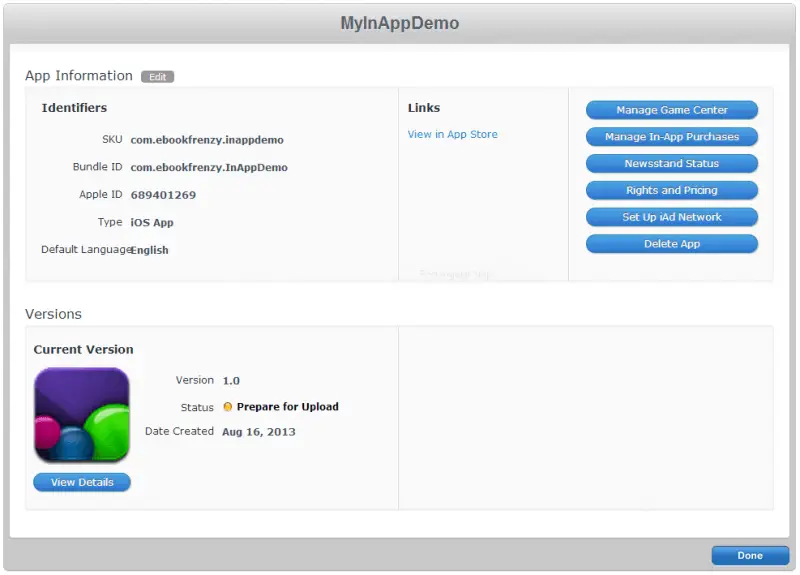Viewport: 800px width, 575px height.
Task: Select the Bundle ID com.ebookfrenzy.InAppDemo text
Action: 209,168
